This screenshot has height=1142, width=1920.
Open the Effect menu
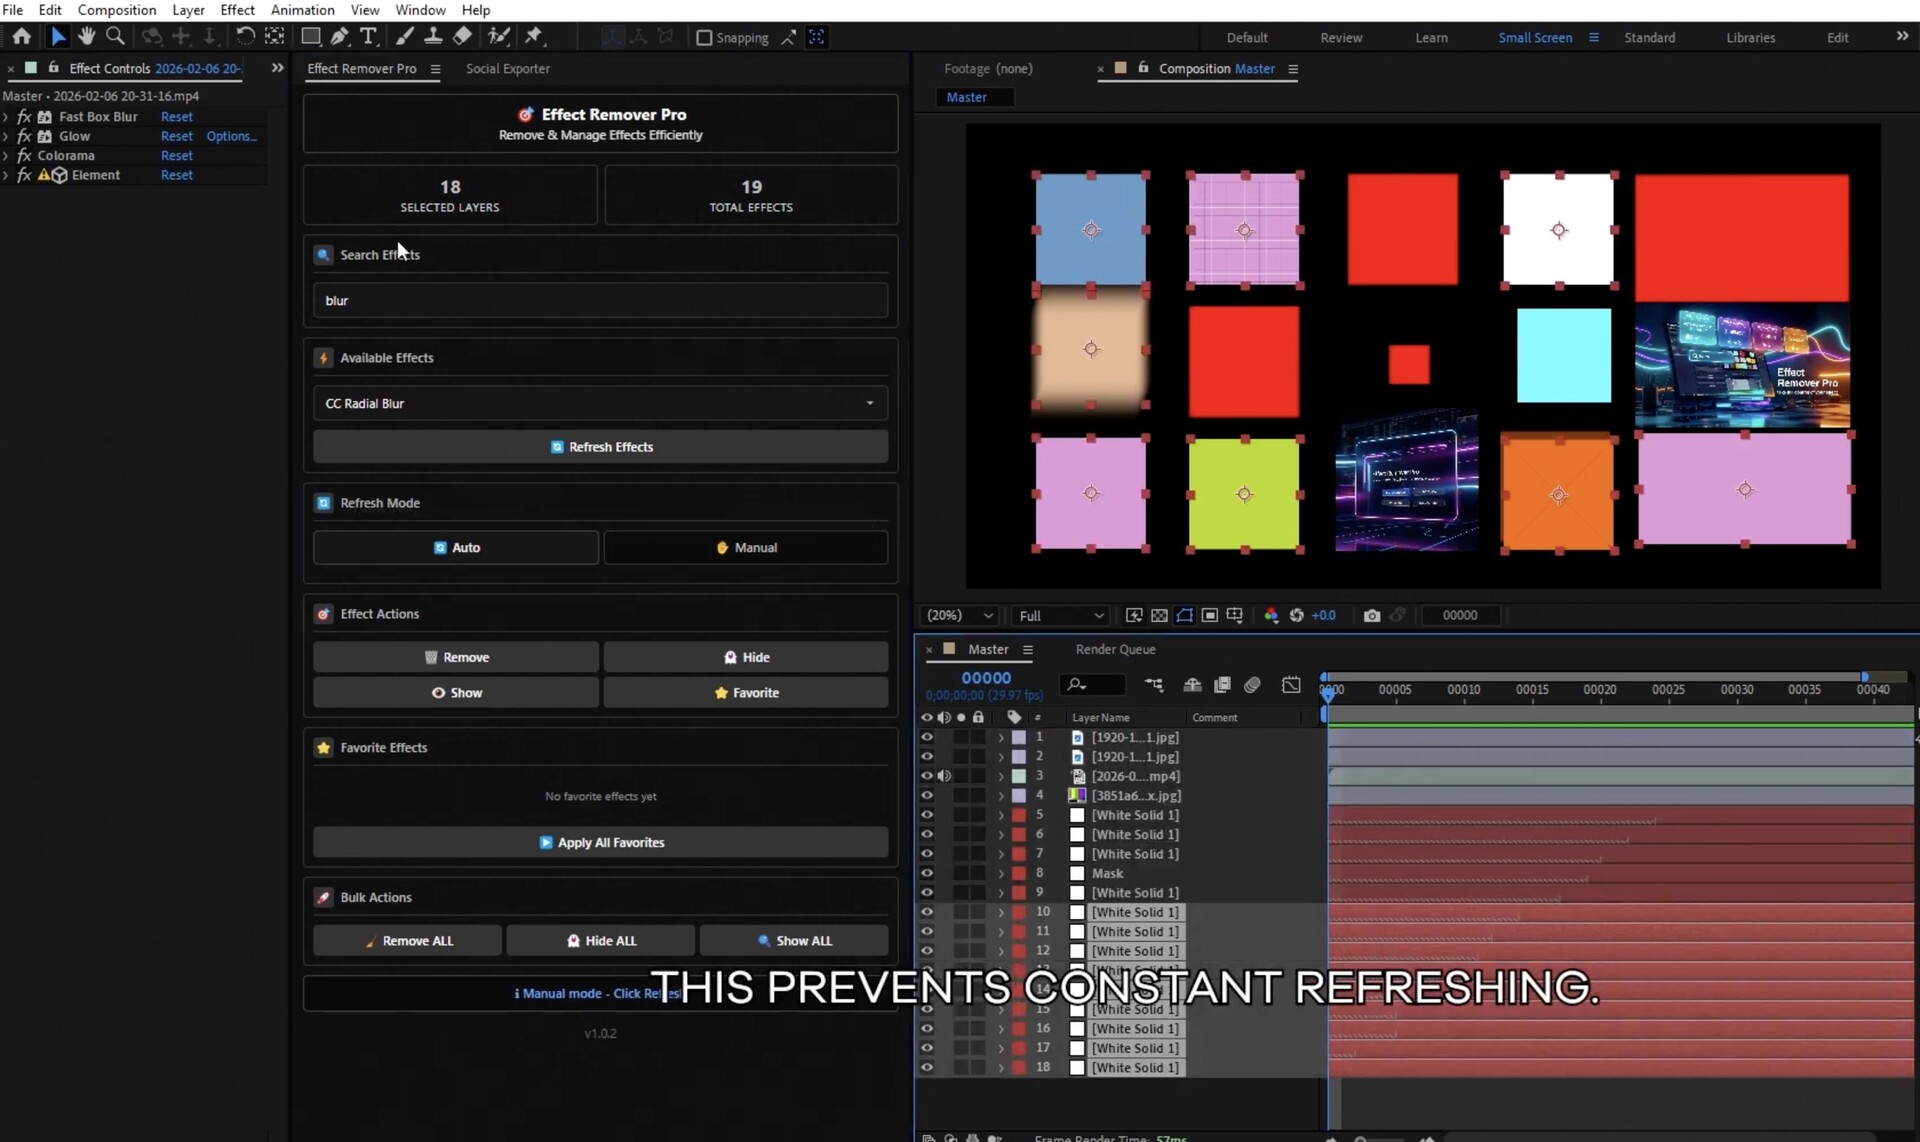tap(237, 10)
